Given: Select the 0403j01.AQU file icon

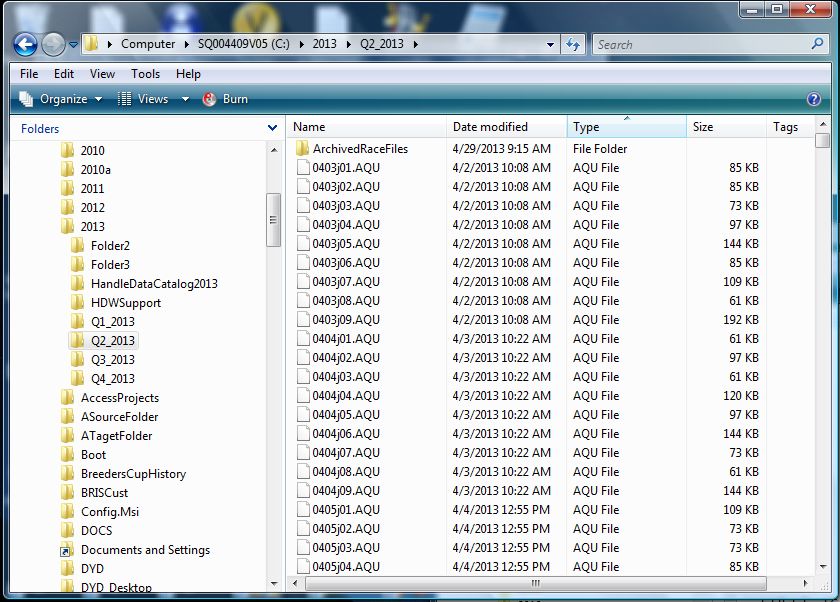Looking at the screenshot, I should tap(303, 168).
